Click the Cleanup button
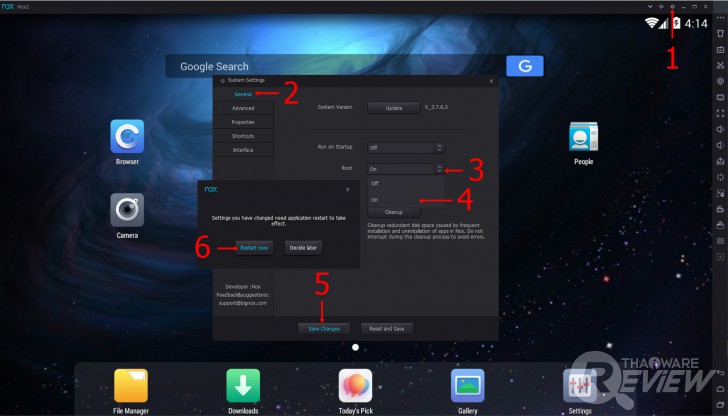The height and width of the screenshot is (416, 728). coord(394,212)
